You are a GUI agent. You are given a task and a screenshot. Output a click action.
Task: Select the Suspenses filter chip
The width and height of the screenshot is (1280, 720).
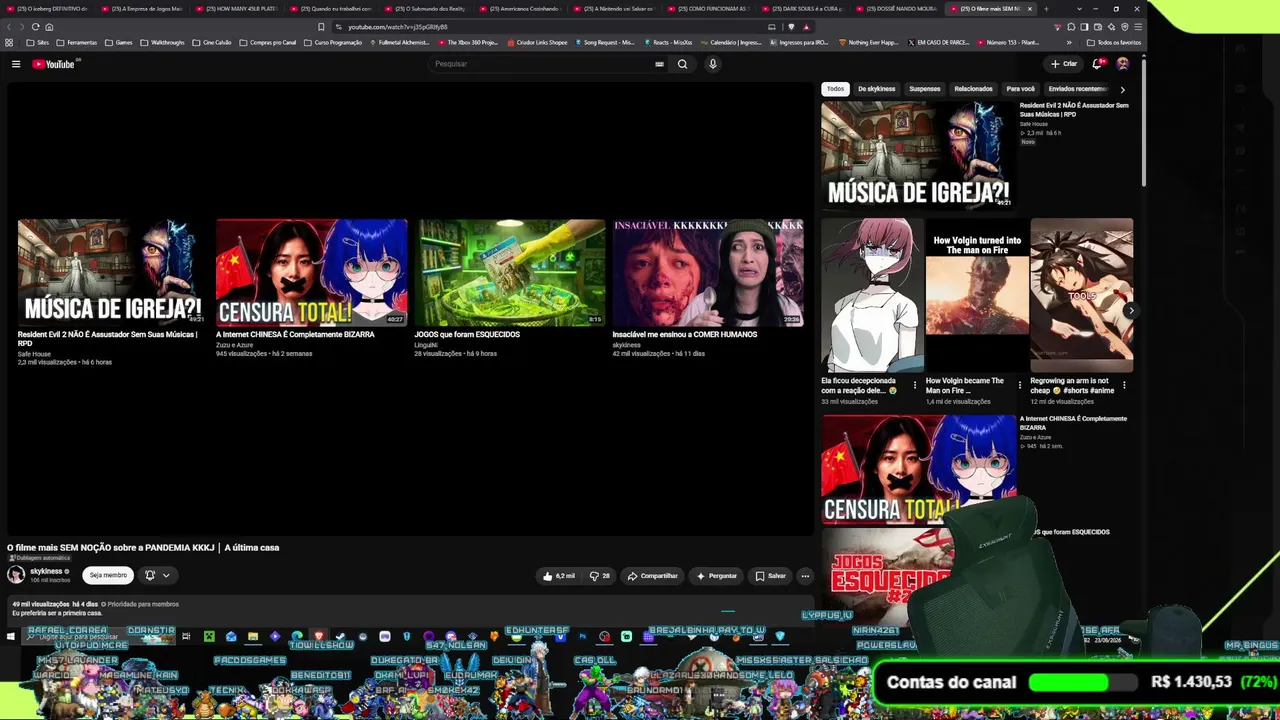pyautogui.click(x=925, y=89)
